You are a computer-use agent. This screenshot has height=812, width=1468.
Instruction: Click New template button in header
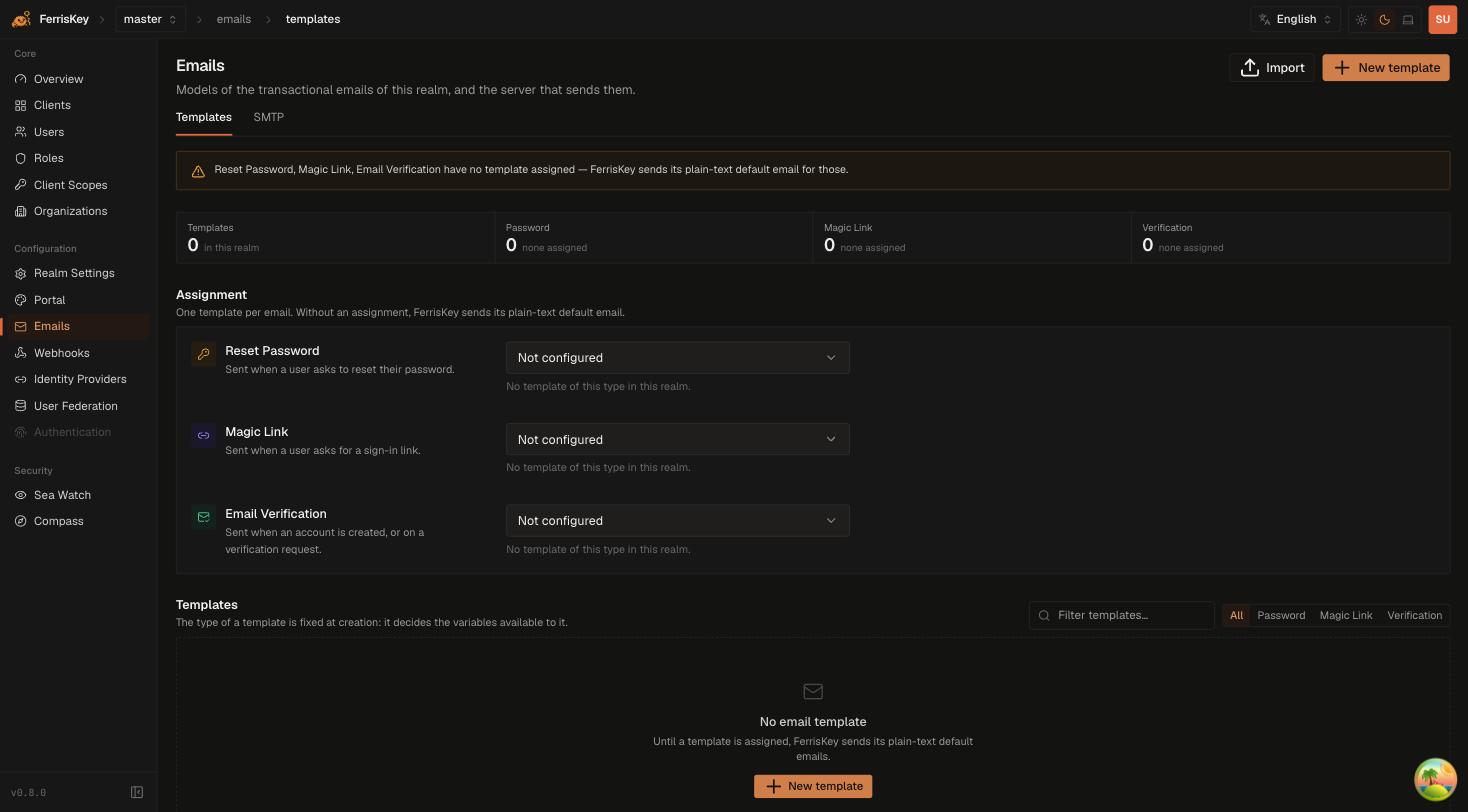pos(1386,67)
